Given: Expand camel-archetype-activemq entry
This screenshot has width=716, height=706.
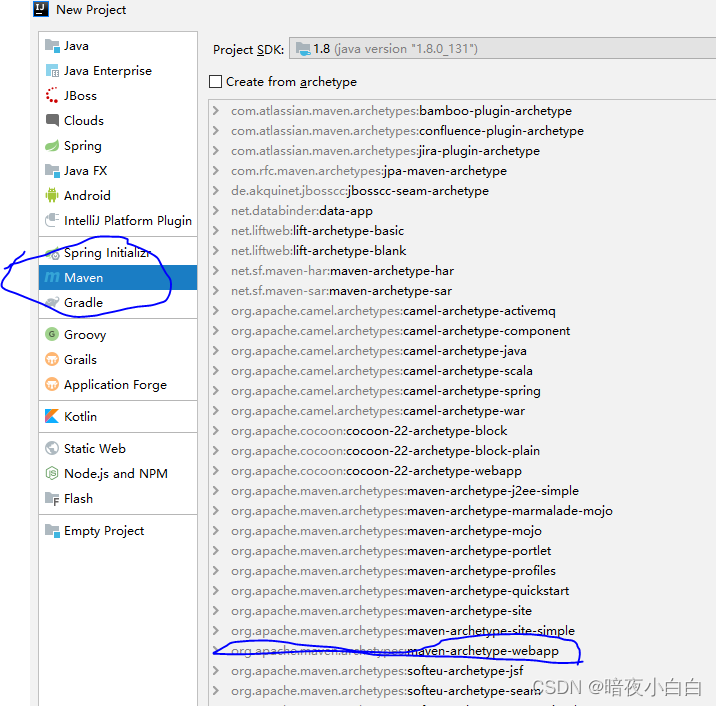Looking at the screenshot, I should 216,311.
